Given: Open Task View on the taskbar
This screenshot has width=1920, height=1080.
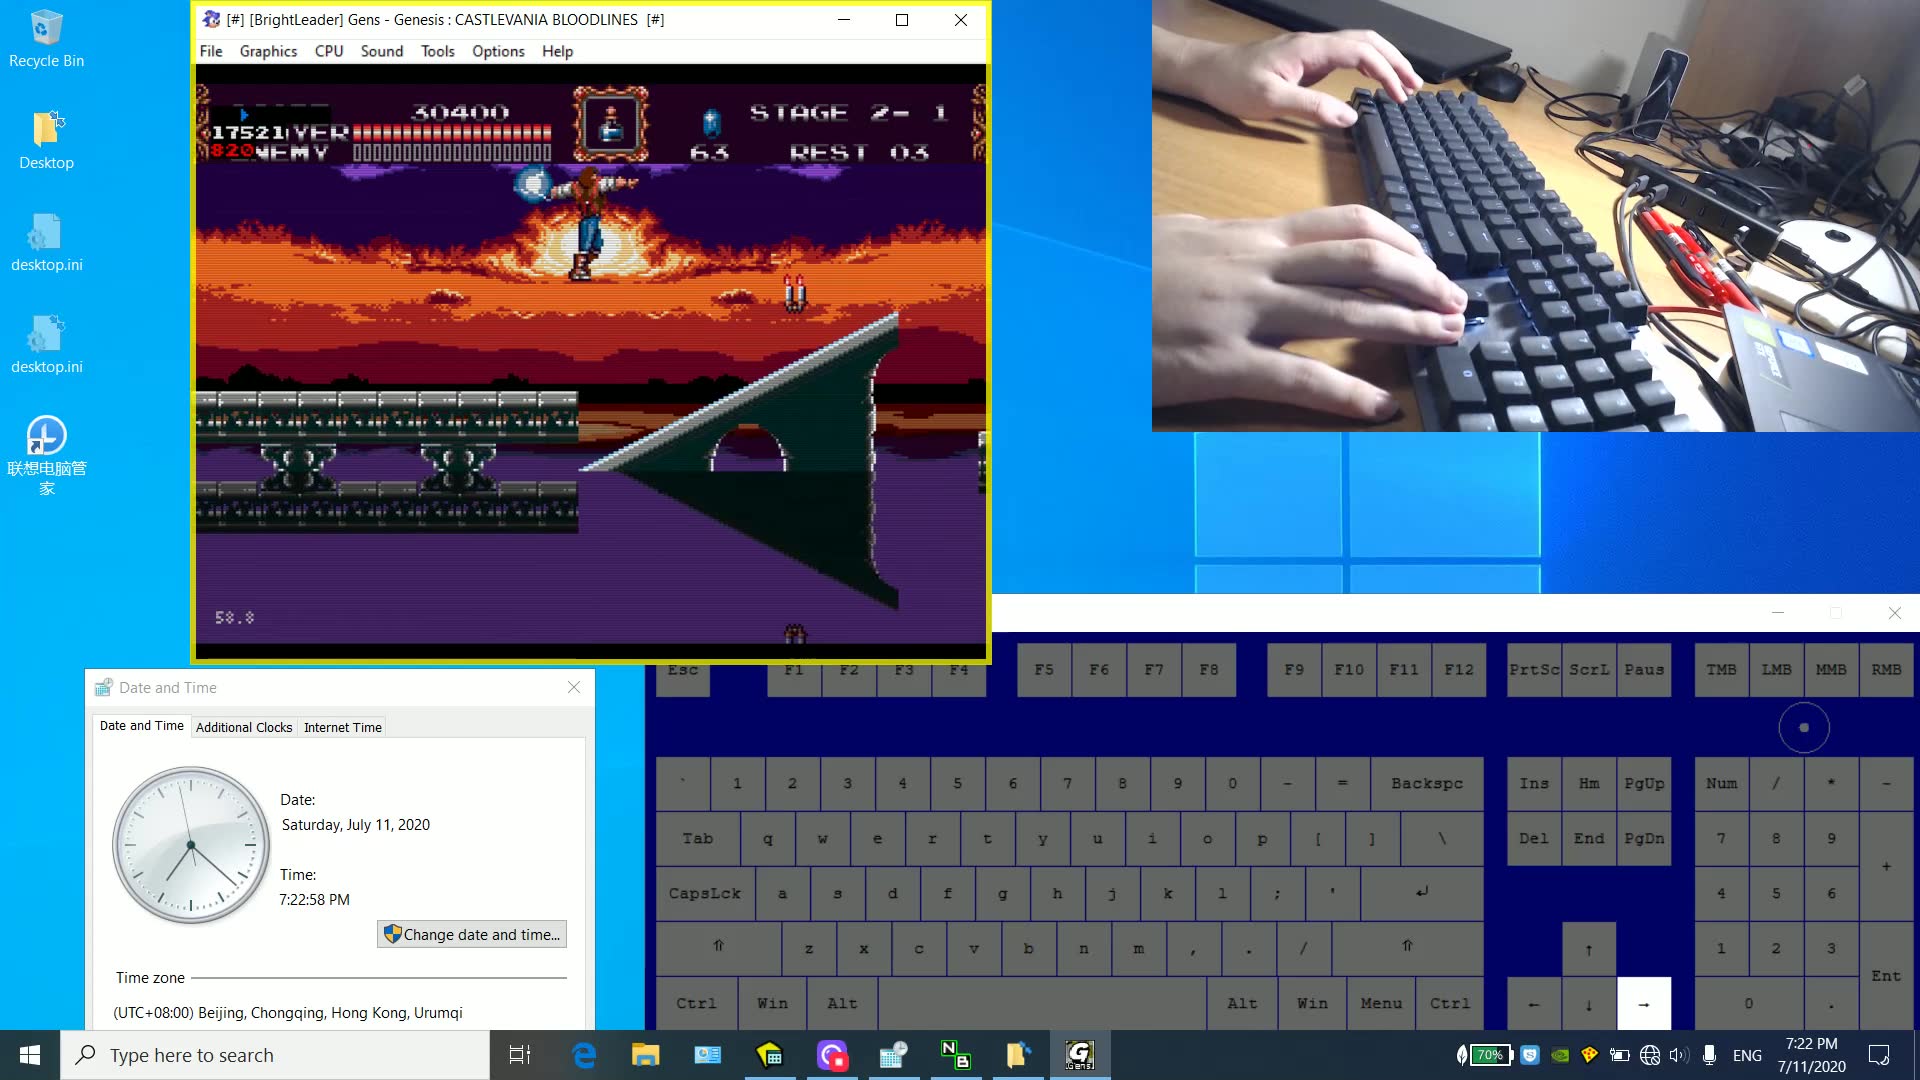Looking at the screenshot, I should coord(520,1055).
